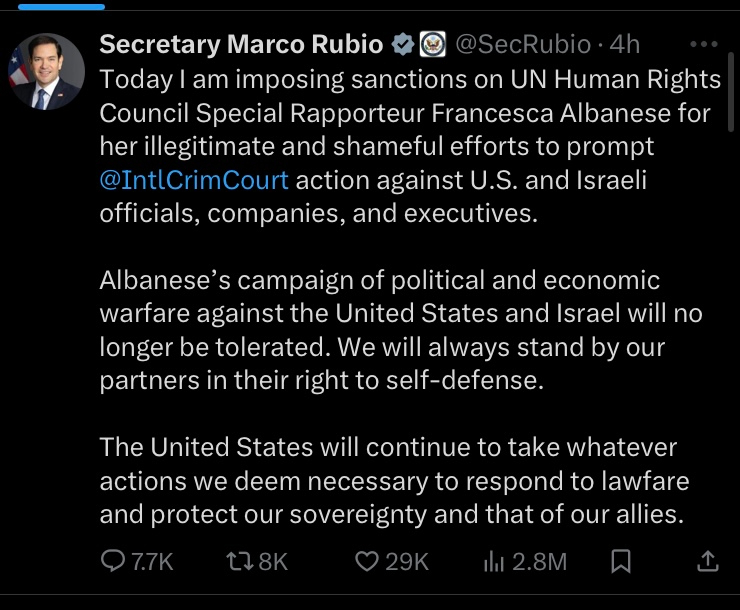The image size is (740, 610).
Task: Tap the repost arrows icon
Action: click(238, 562)
